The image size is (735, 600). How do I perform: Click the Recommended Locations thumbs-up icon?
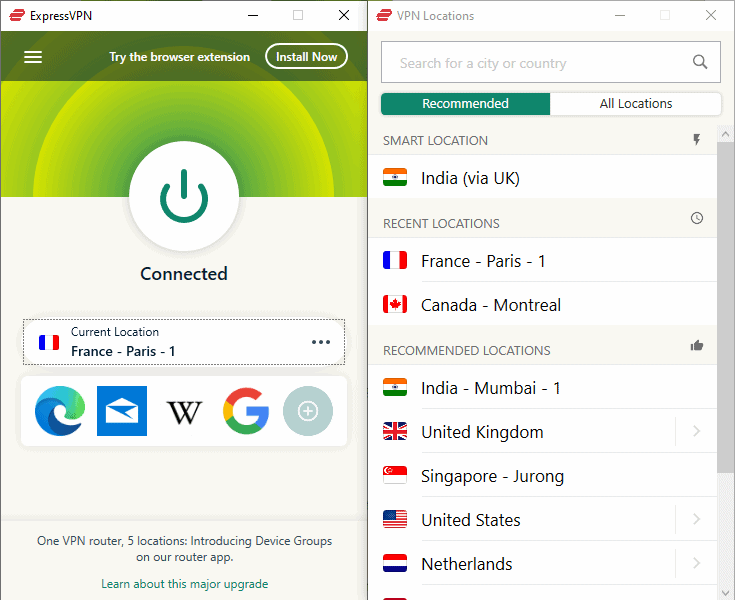(697, 345)
